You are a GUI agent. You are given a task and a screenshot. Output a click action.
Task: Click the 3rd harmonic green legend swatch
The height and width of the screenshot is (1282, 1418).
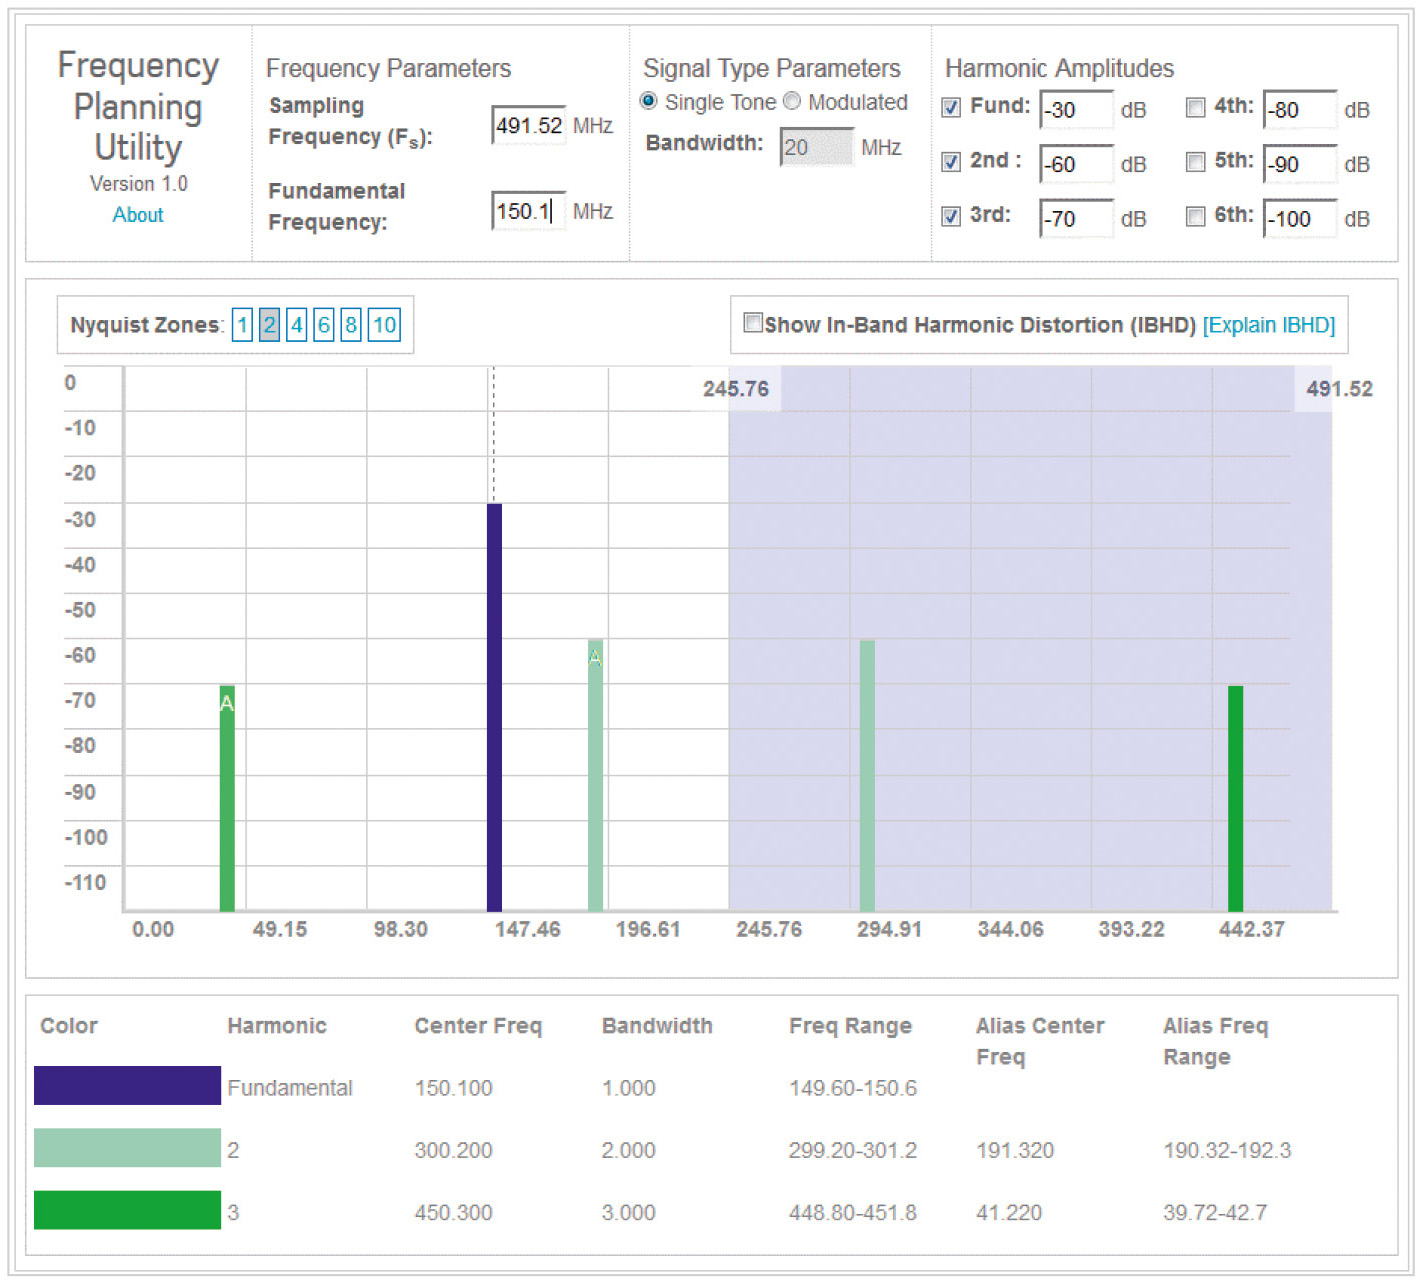127,1210
